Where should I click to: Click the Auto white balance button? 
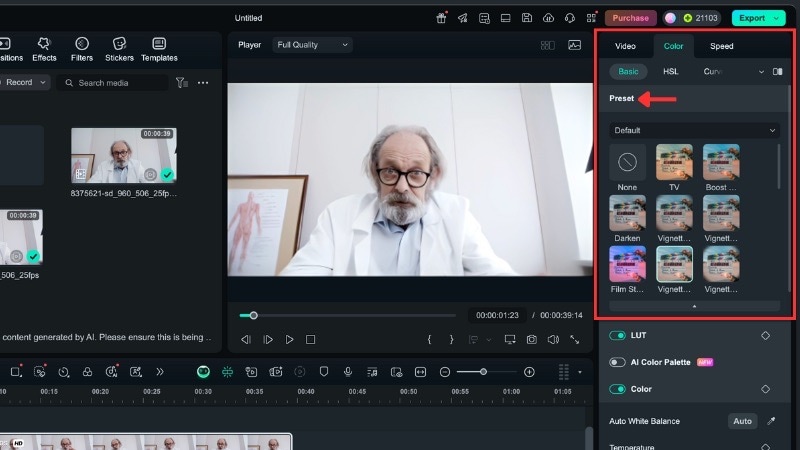pos(742,421)
